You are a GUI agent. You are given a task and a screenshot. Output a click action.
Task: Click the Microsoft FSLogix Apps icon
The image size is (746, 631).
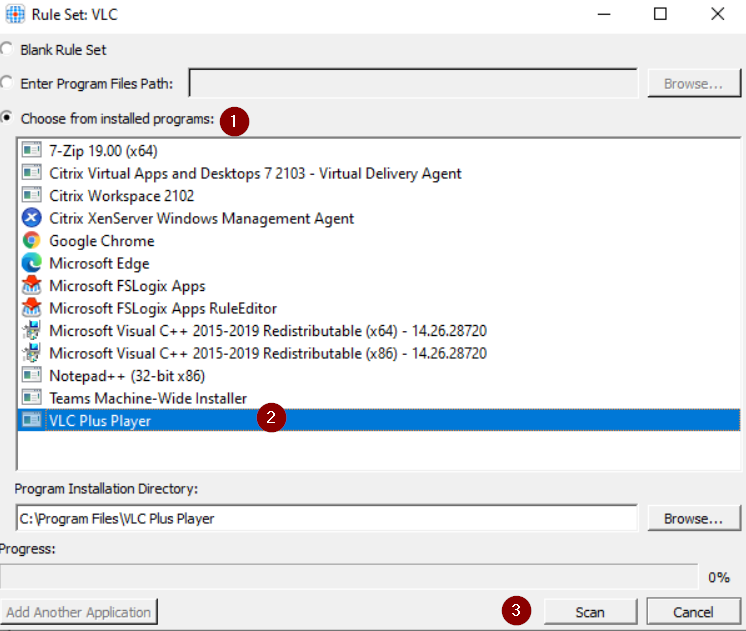31,286
